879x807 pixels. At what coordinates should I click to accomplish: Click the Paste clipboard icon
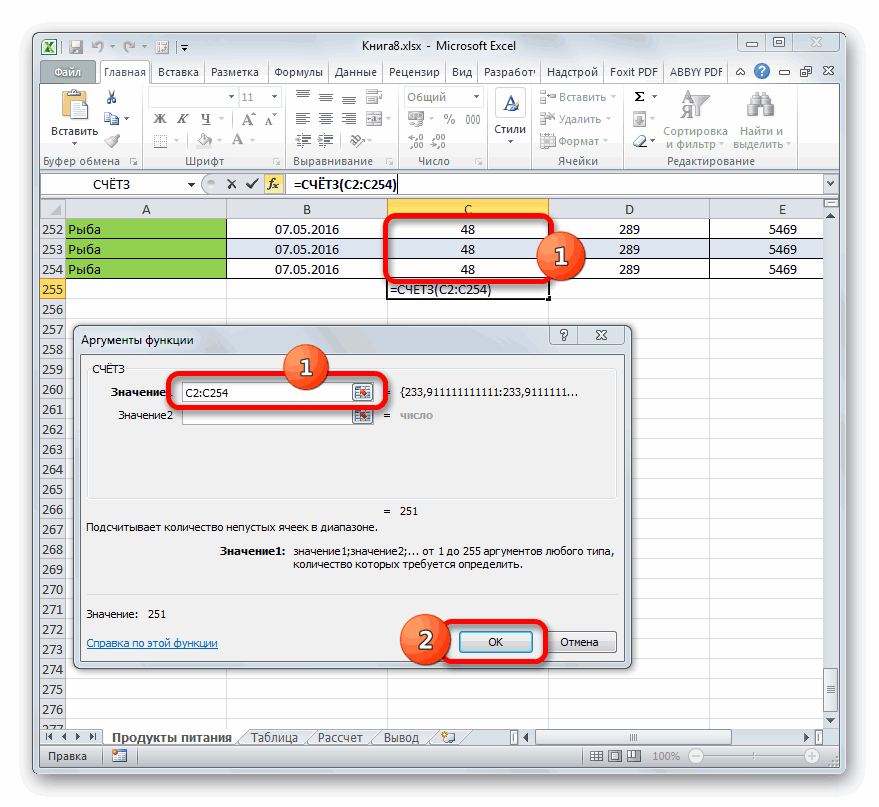[x=75, y=105]
